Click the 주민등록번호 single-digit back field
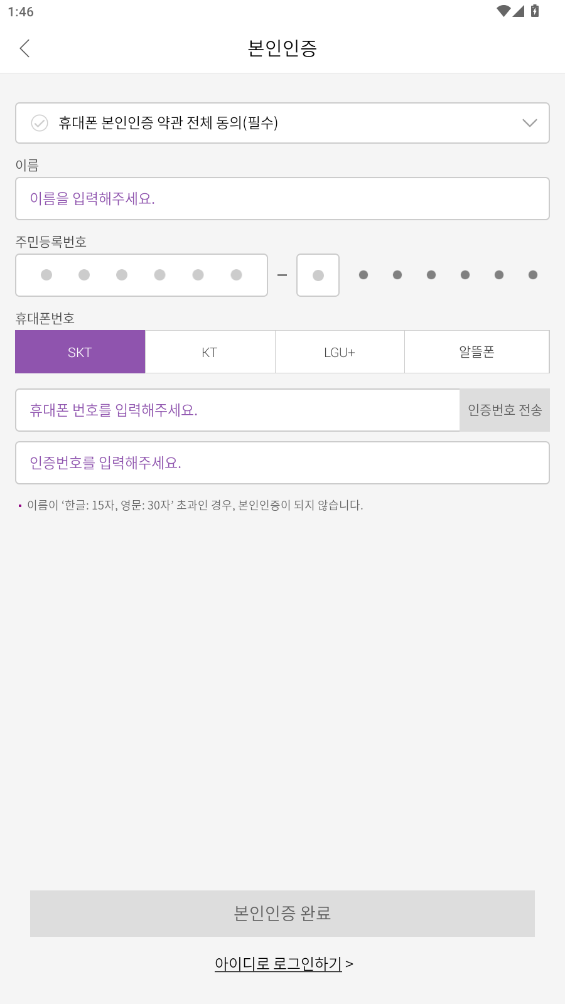The image size is (565, 1004). tap(318, 275)
